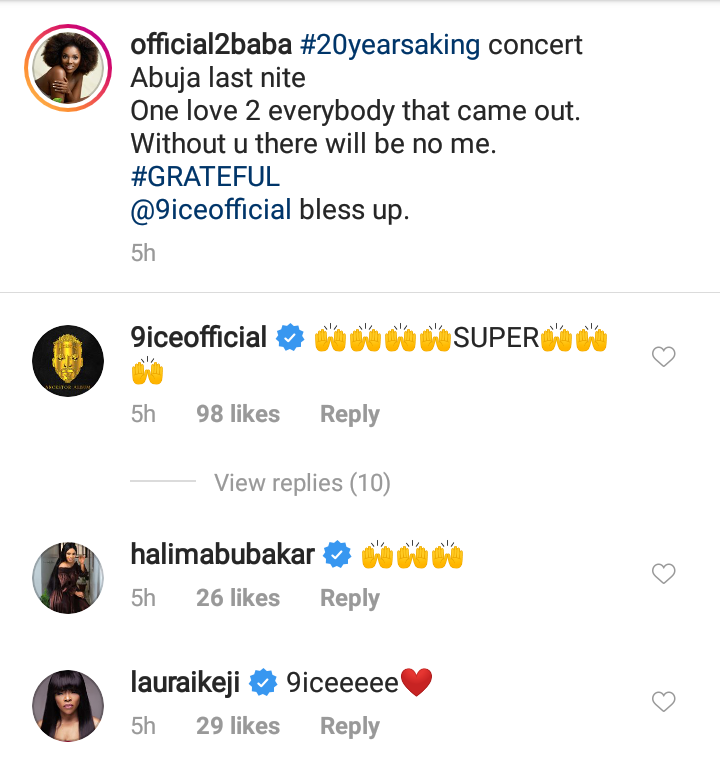Like lauraikeji's comment with the heart
This screenshot has height=782, width=720.
[664, 702]
